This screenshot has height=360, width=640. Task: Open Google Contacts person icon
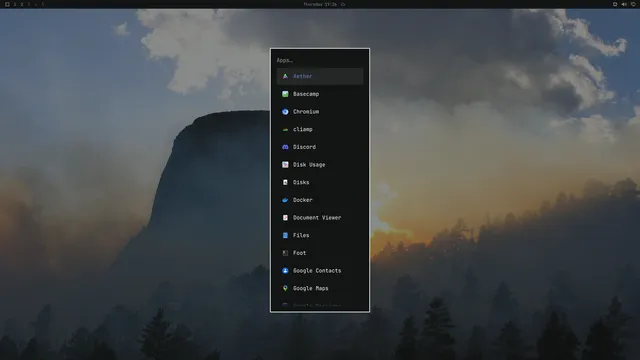(285, 271)
